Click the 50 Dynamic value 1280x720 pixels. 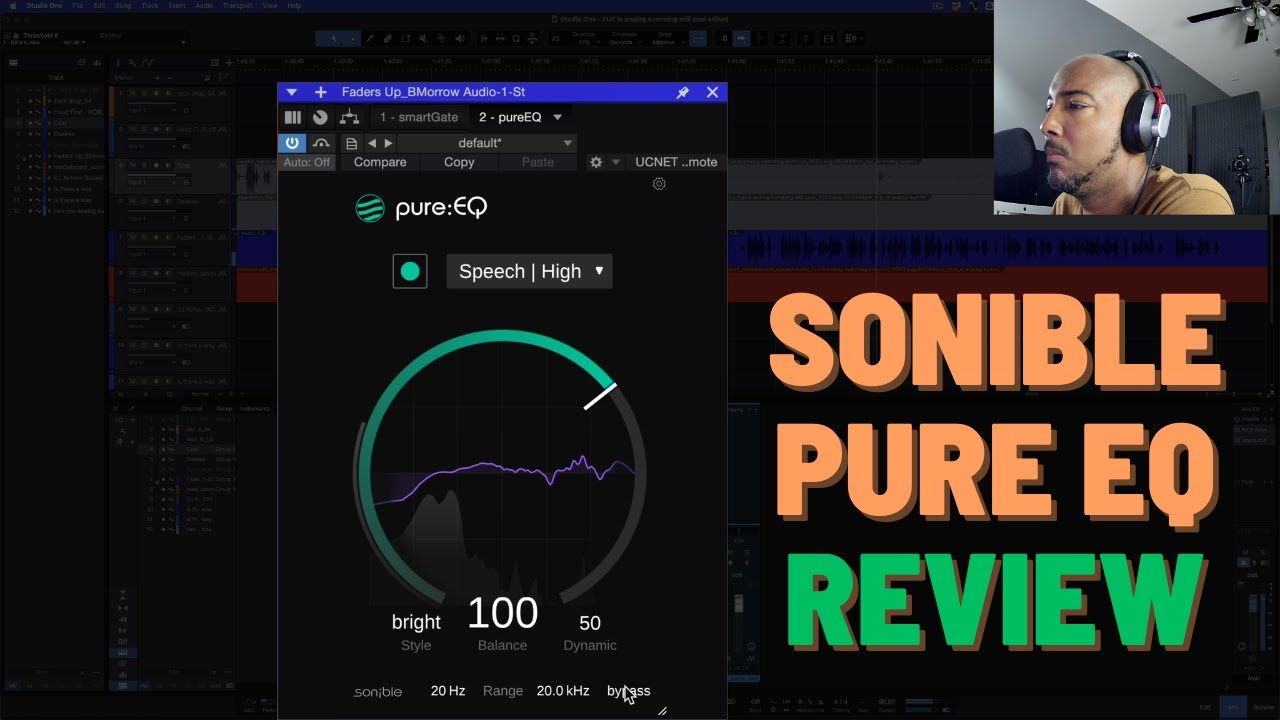pyautogui.click(x=590, y=623)
